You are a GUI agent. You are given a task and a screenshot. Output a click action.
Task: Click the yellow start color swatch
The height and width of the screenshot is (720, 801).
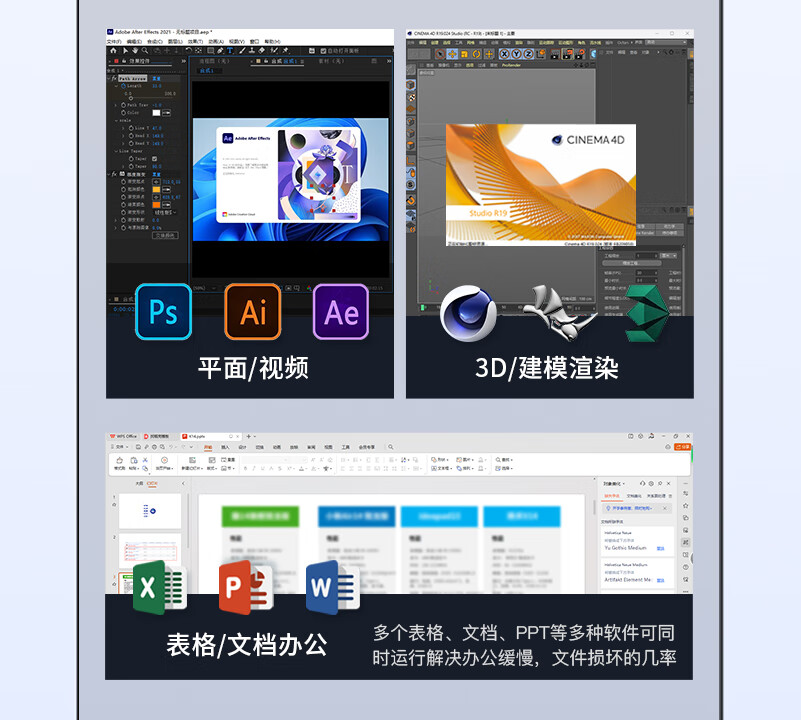point(156,189)
